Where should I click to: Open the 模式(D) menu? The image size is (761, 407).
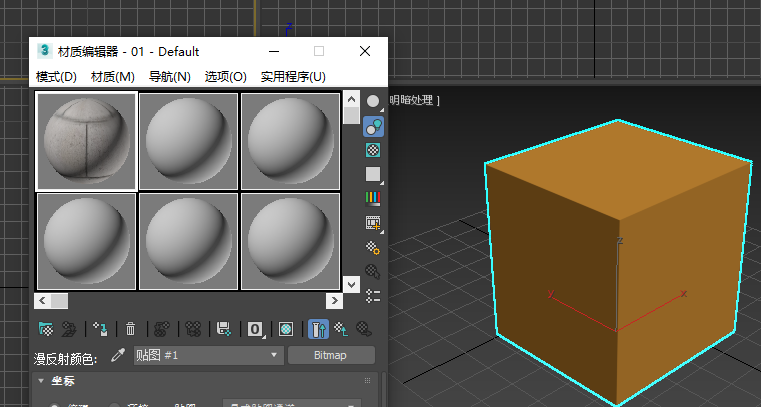click(x=56, y=77)
